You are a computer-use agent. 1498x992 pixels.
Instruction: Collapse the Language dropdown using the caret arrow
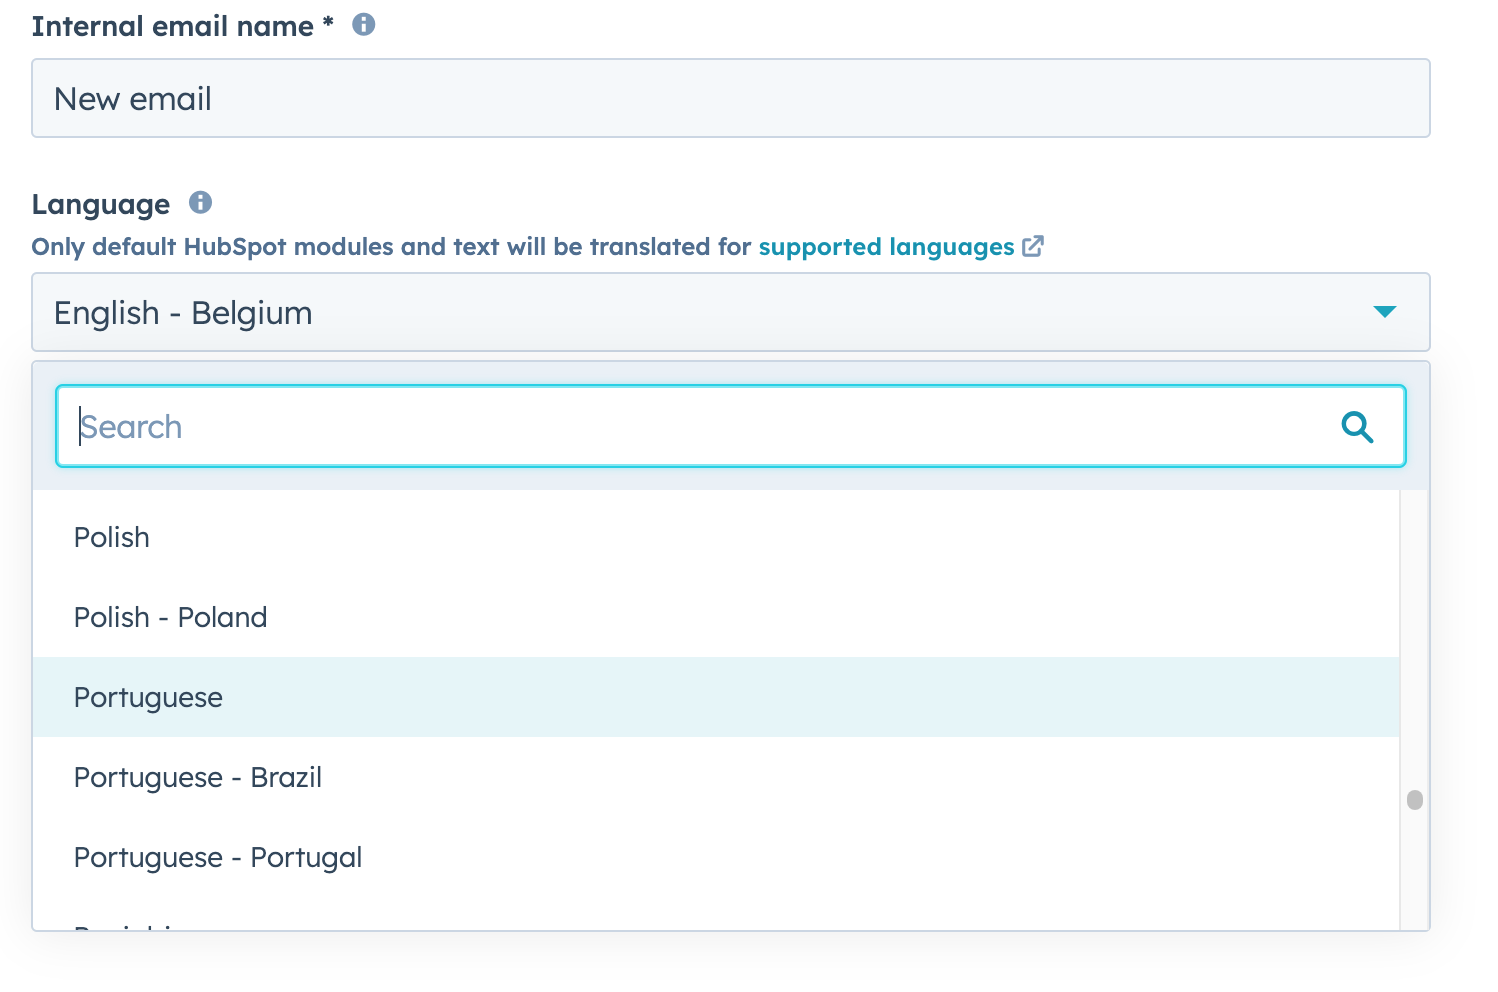(x=1384, y=312)
